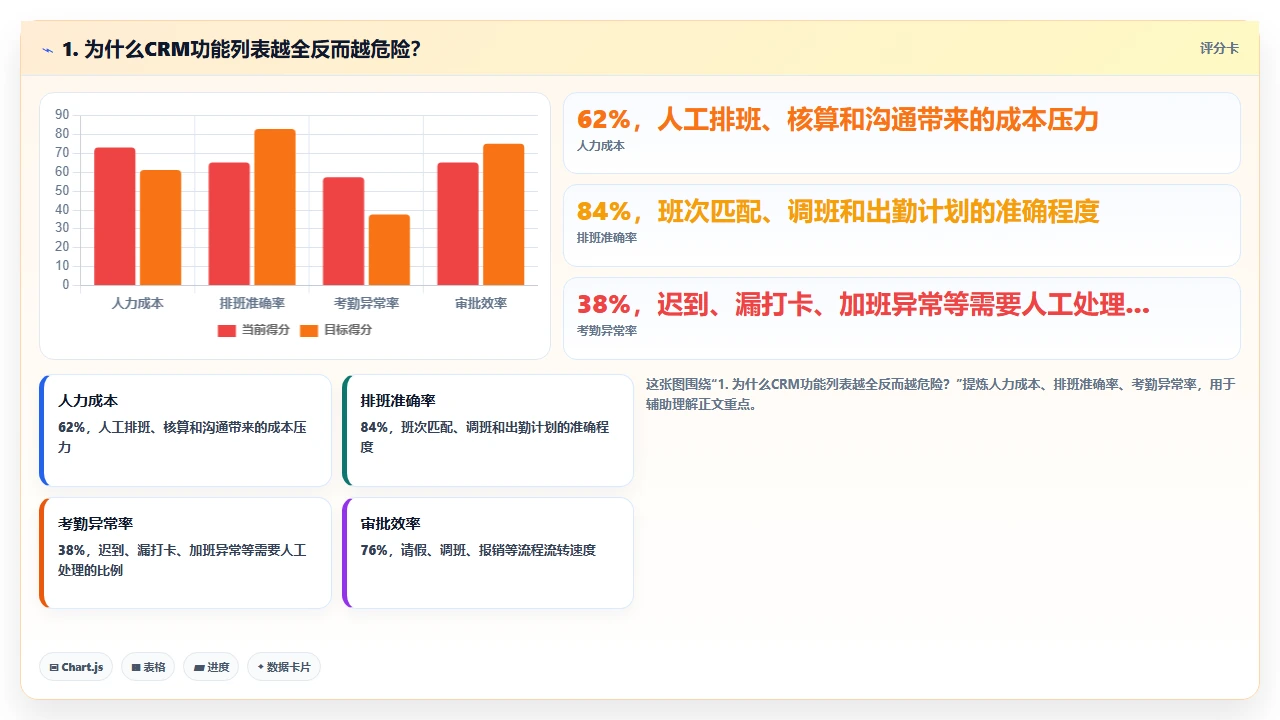The height and width of the screenshot is (720, 1280).
Task: Click the 0 value on y-axis
Action: click(66, 285)
